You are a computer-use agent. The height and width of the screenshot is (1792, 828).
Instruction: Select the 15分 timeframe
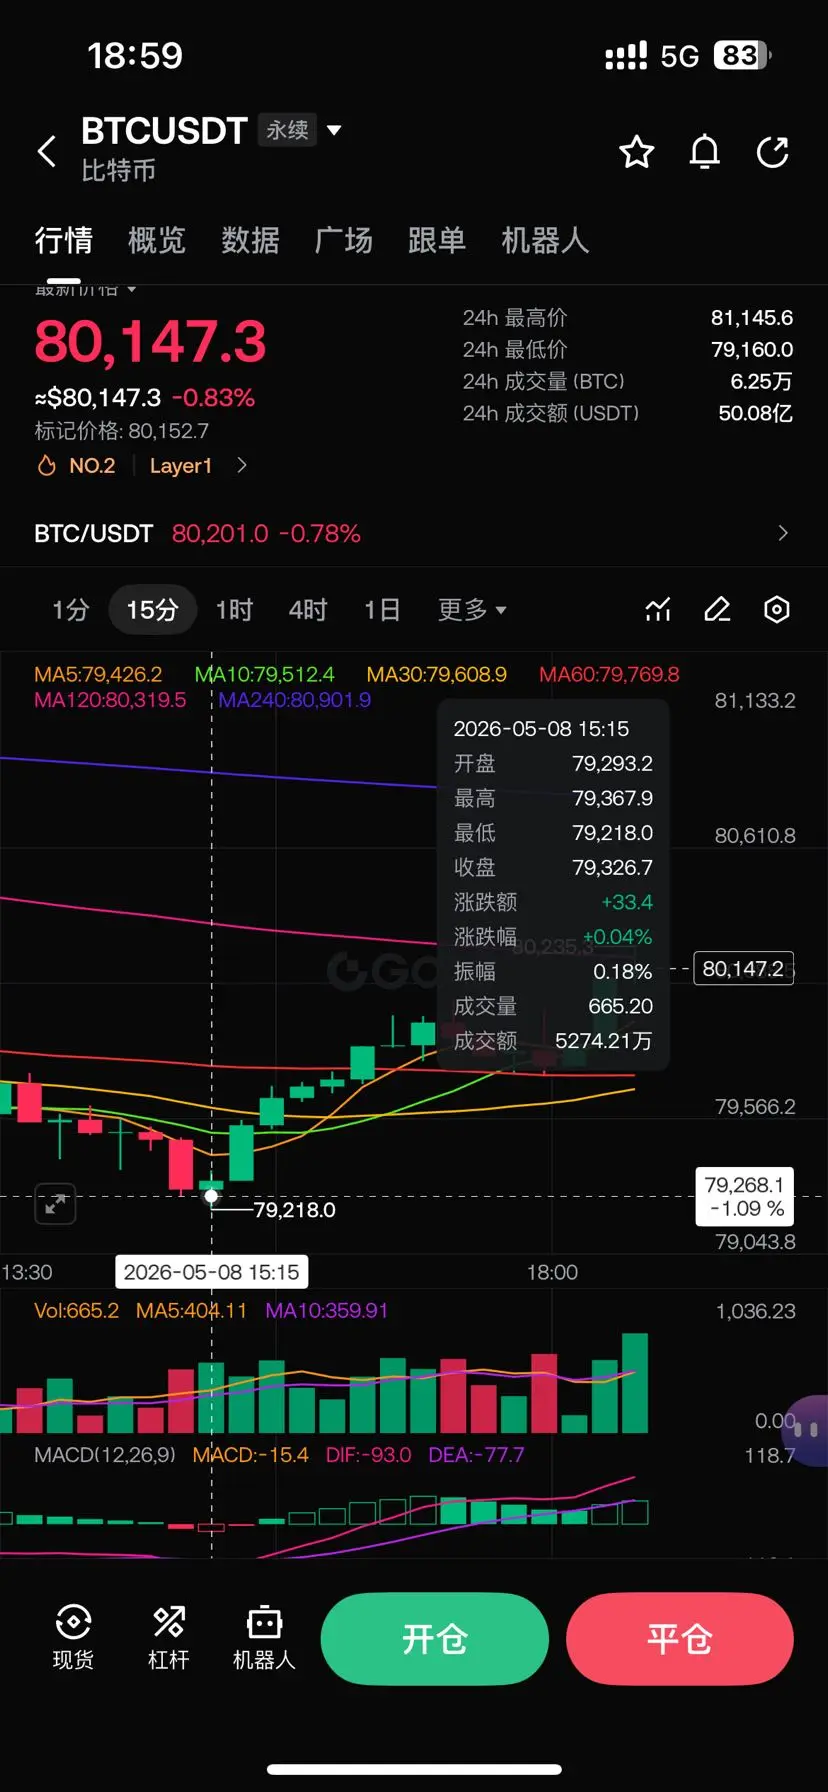pos(152,609)
